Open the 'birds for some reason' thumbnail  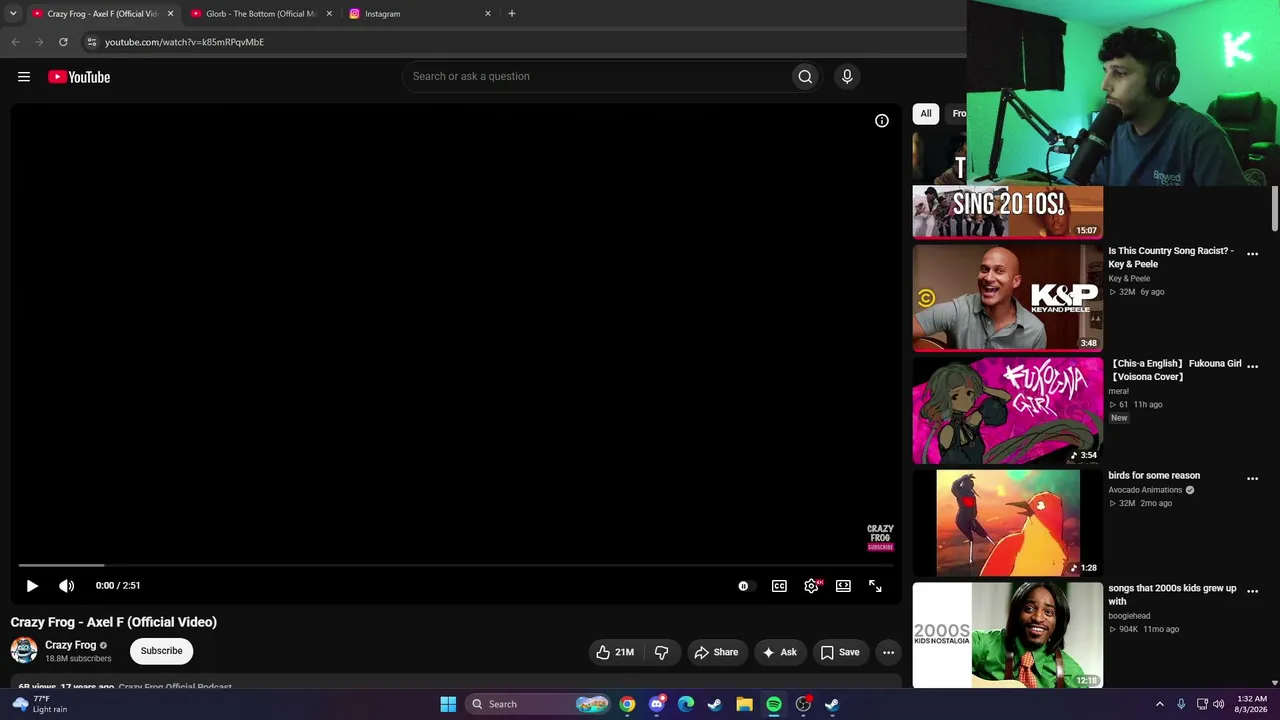[x=1008, y=523]
